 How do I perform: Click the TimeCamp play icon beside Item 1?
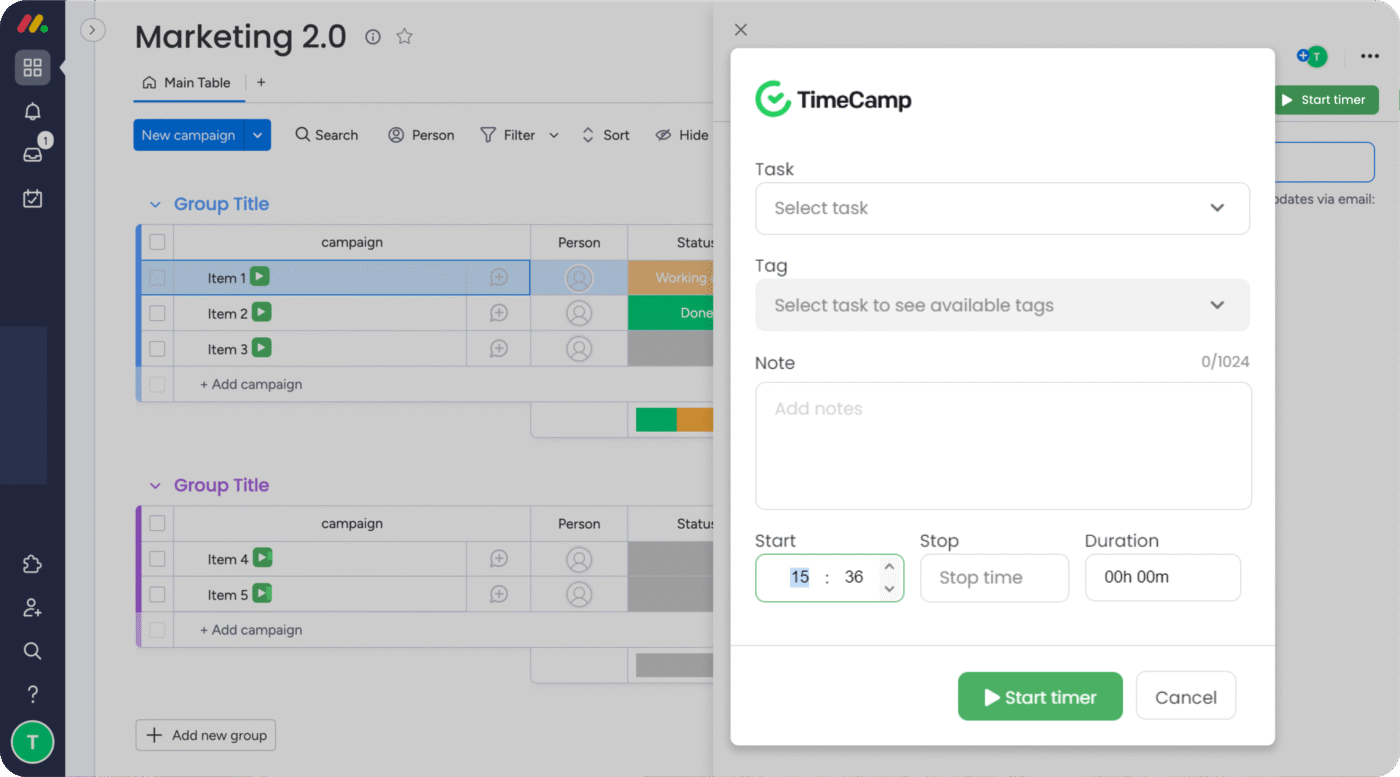pos(260,277)
